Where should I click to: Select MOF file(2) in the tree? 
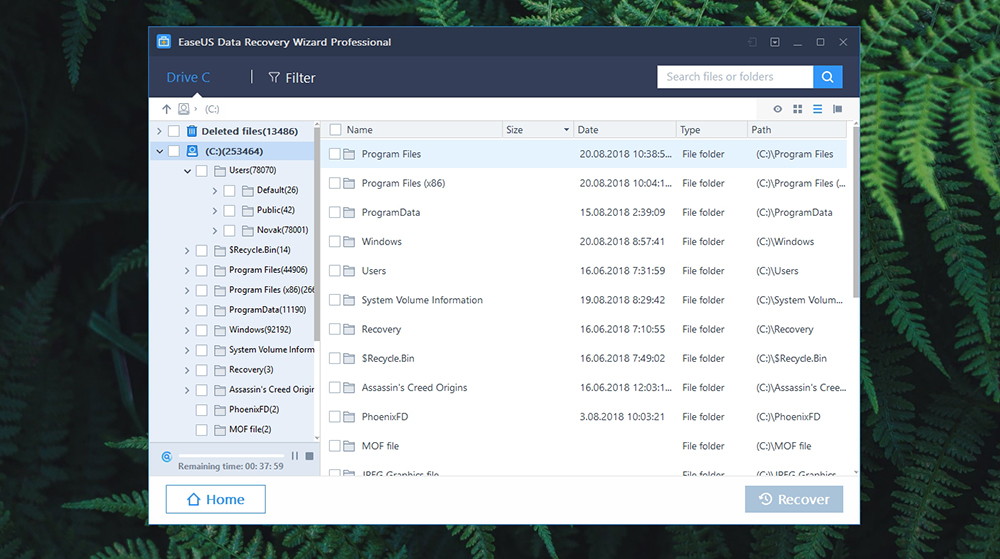250,430
